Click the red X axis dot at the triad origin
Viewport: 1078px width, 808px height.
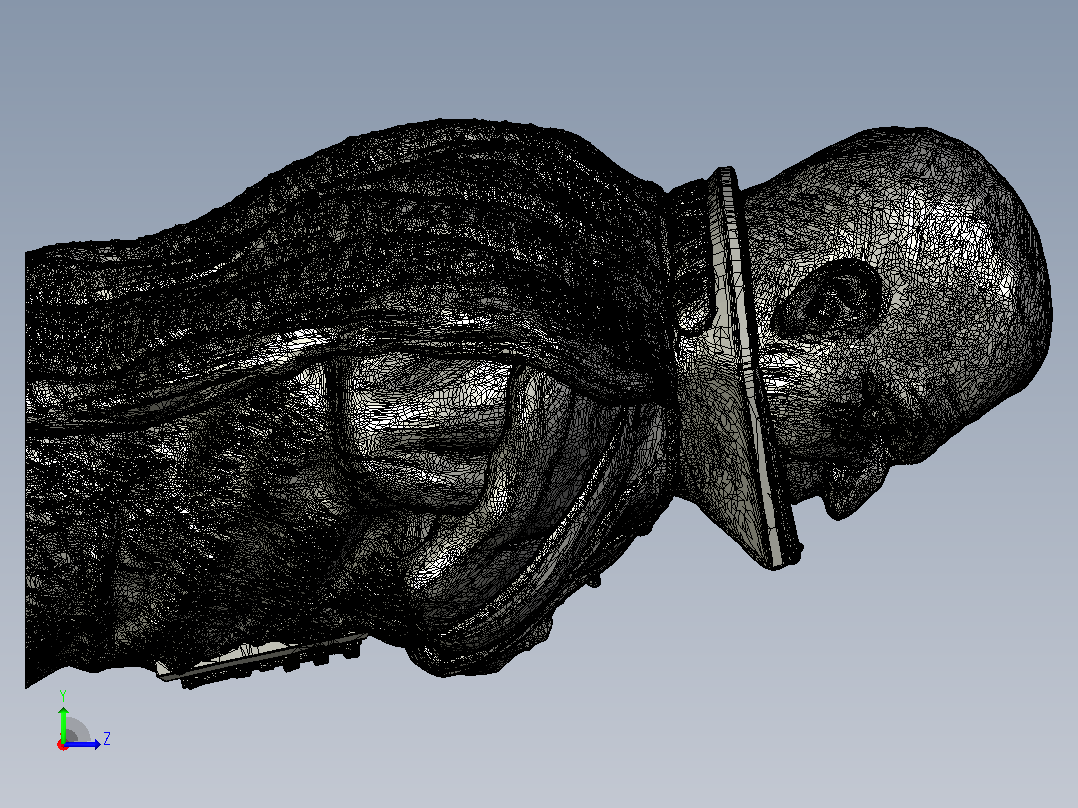[63, 745]
